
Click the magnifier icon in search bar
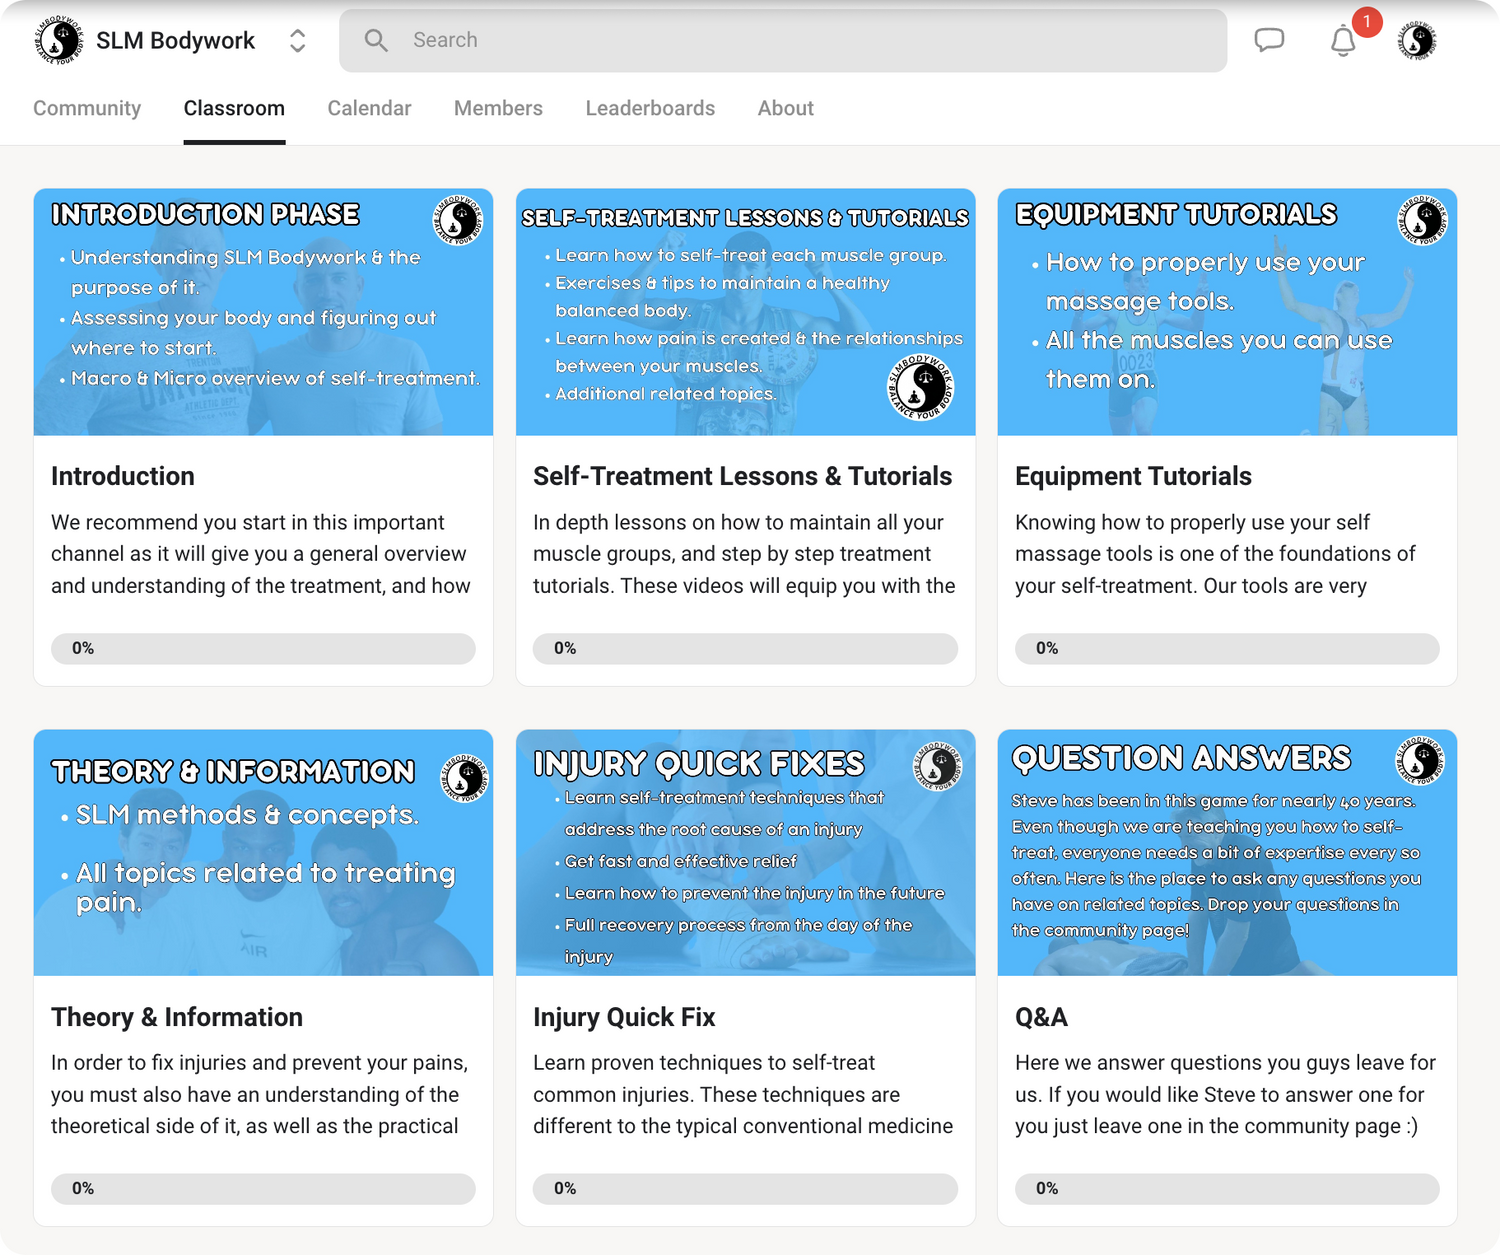[376, 40]
